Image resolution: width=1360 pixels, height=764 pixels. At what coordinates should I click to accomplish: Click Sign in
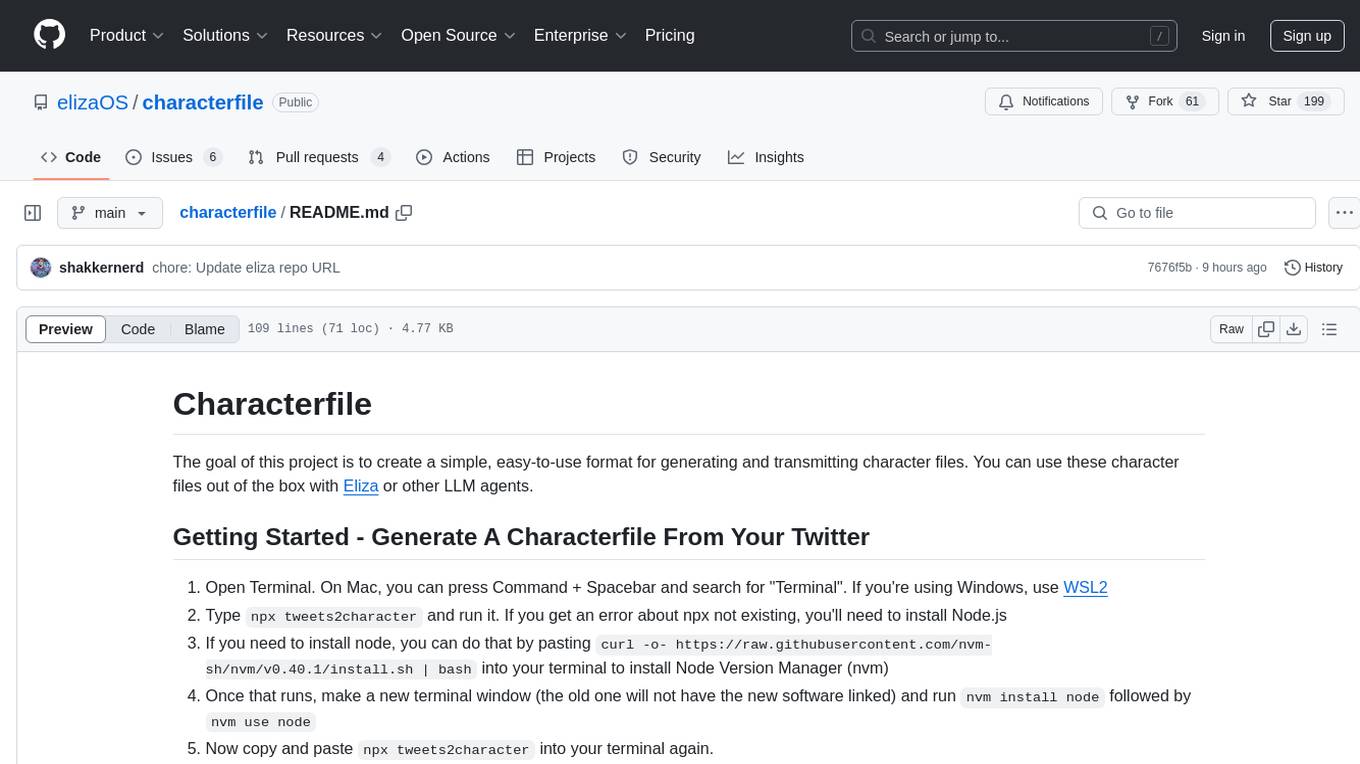[x=1223, y=36]
